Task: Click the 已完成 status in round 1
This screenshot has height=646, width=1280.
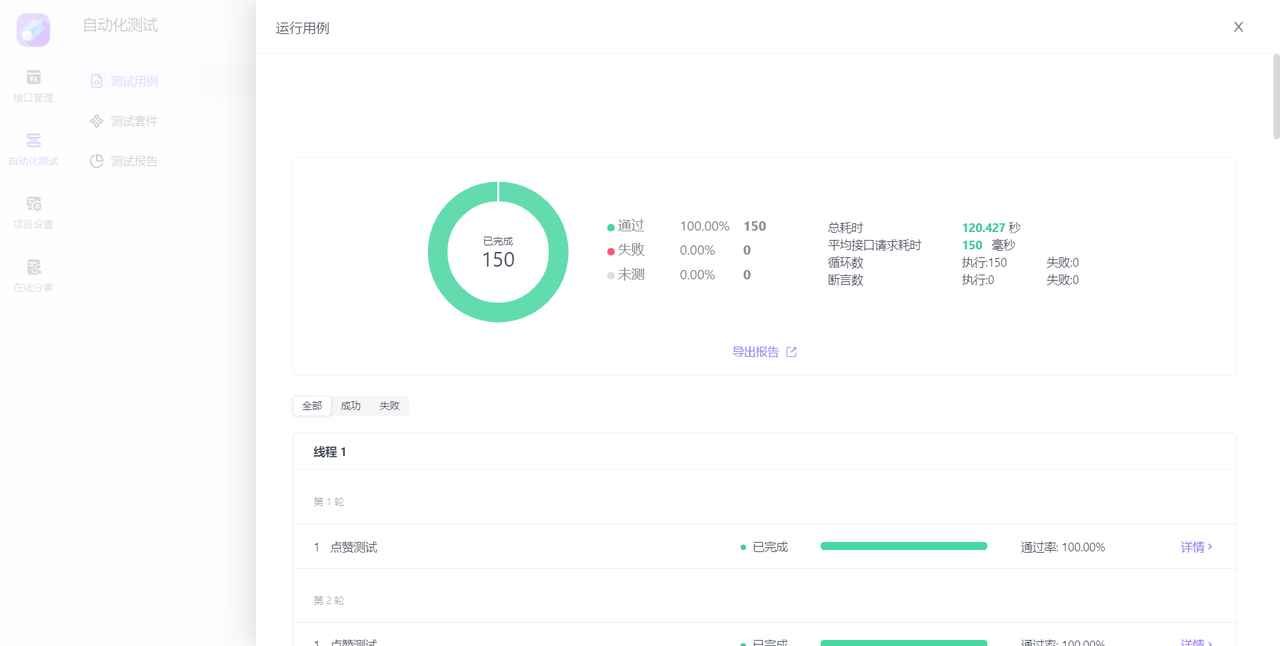Action: point(770,547)
